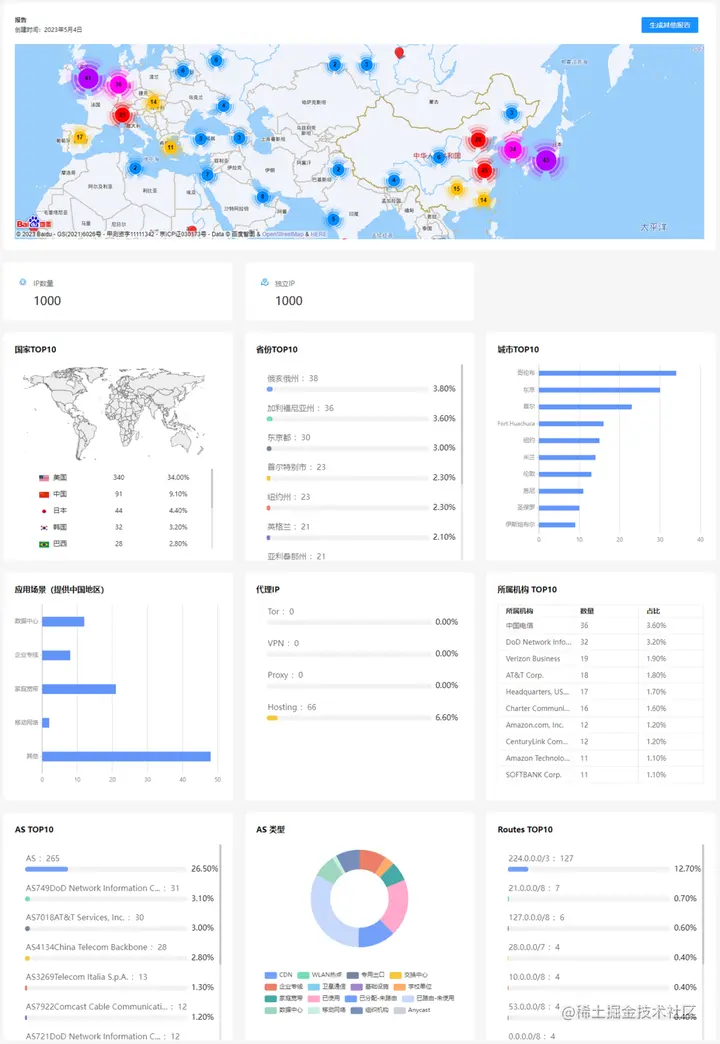Click the yellow 11 cluster marker near Greece
Screen dimensions: 720x1044
171,147
